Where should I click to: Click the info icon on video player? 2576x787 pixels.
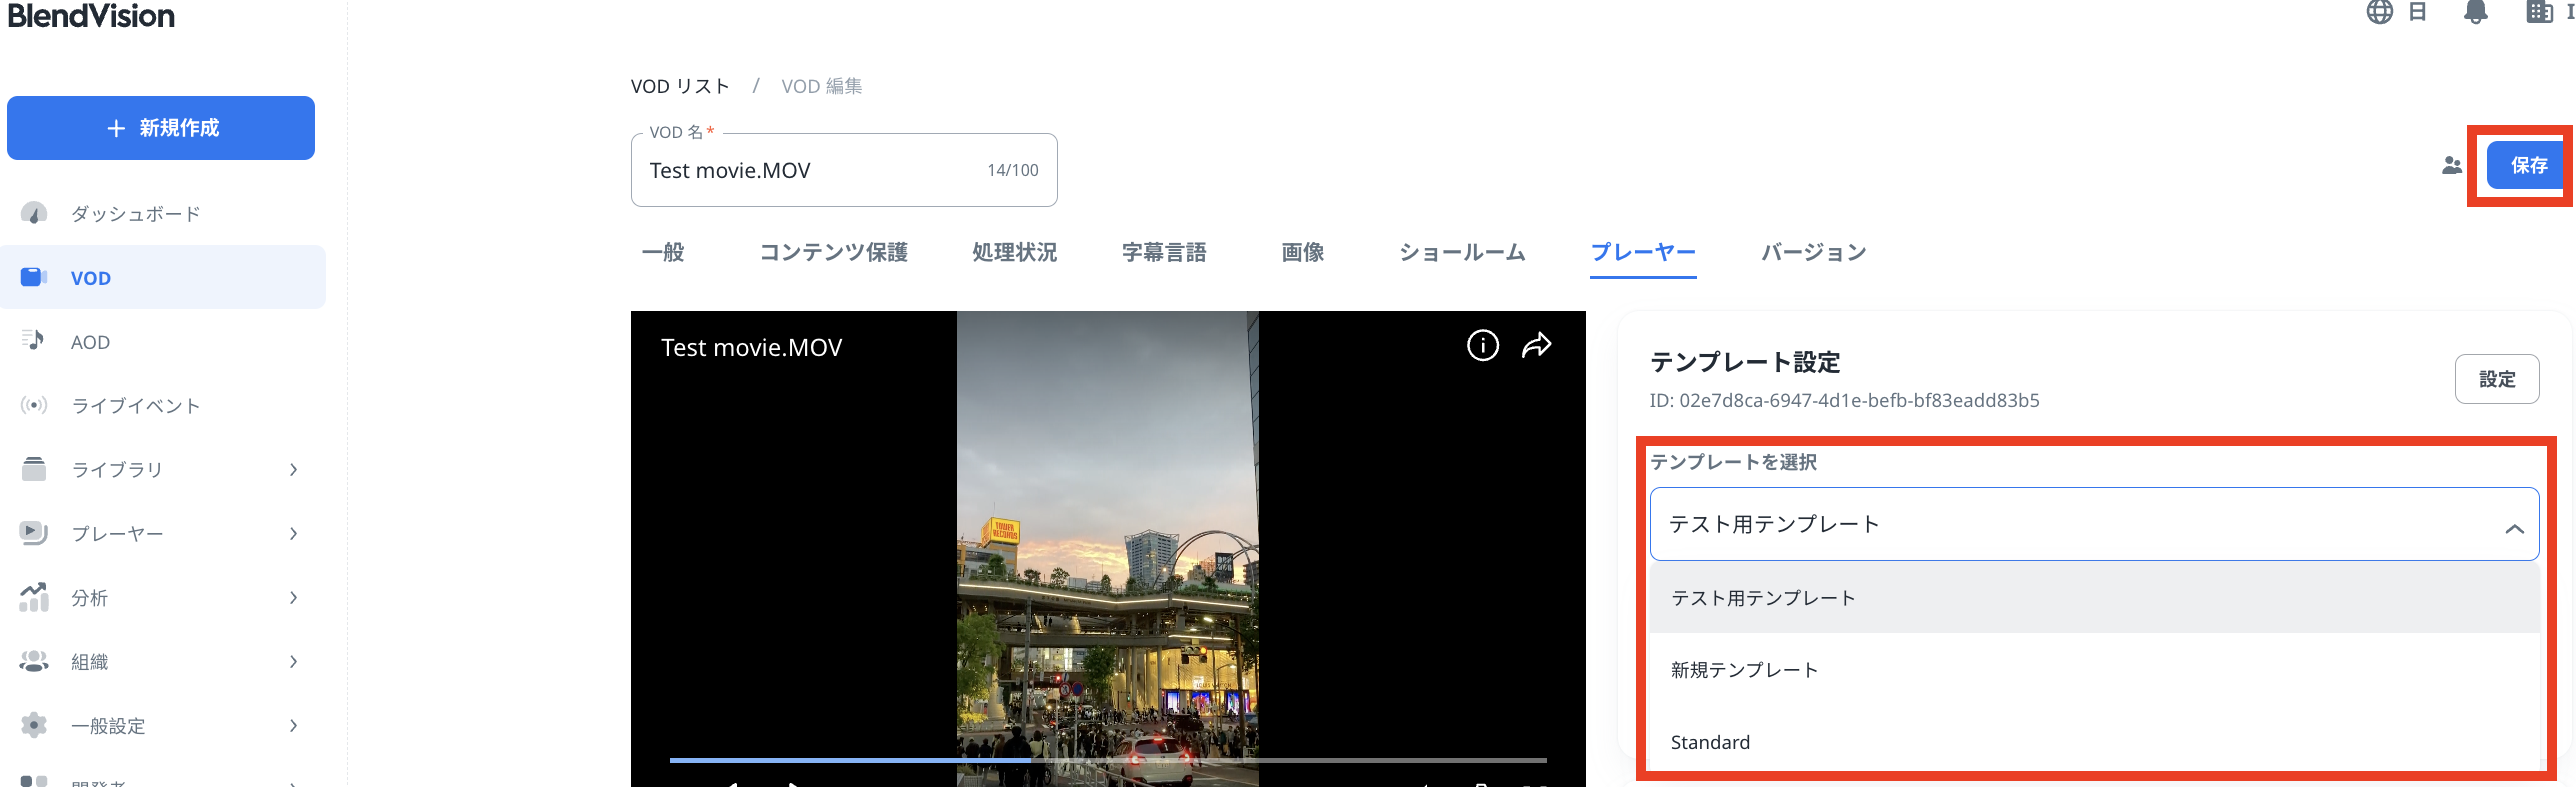tap(1482, 346)
